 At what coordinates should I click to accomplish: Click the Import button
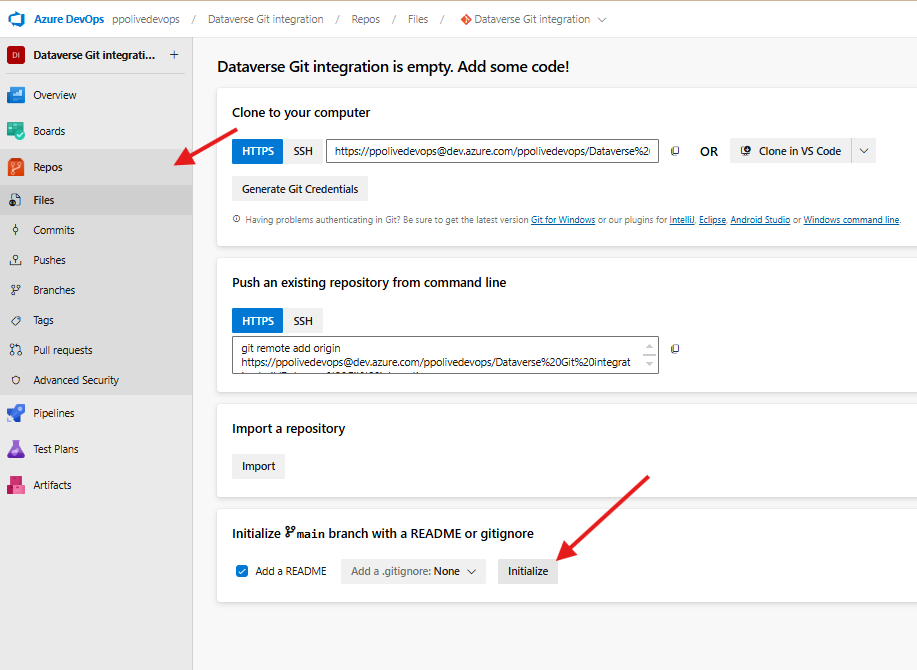point(258,466)
